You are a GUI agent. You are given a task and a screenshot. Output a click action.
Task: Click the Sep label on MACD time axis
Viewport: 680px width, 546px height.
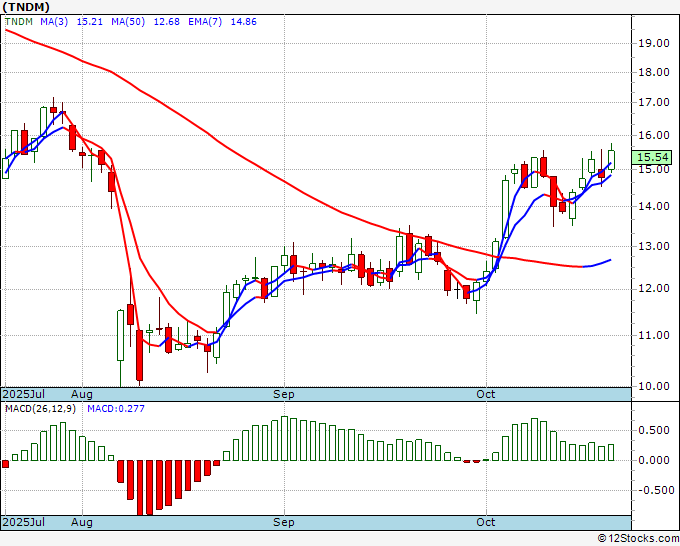(284, 522)
